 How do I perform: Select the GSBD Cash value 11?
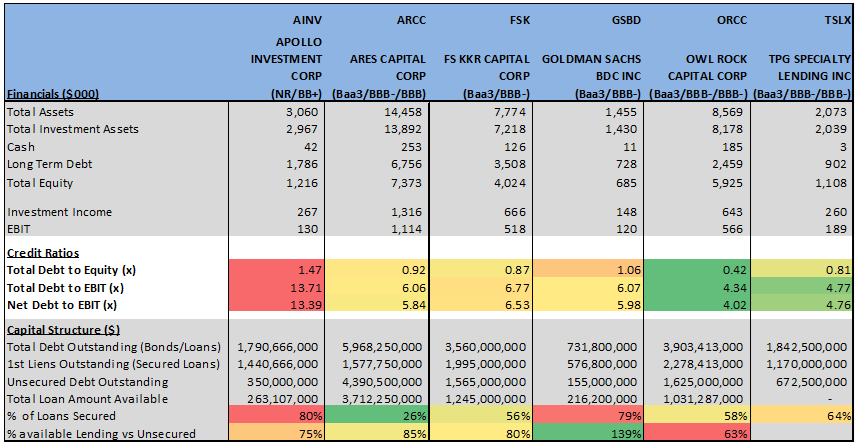[630, 147]
